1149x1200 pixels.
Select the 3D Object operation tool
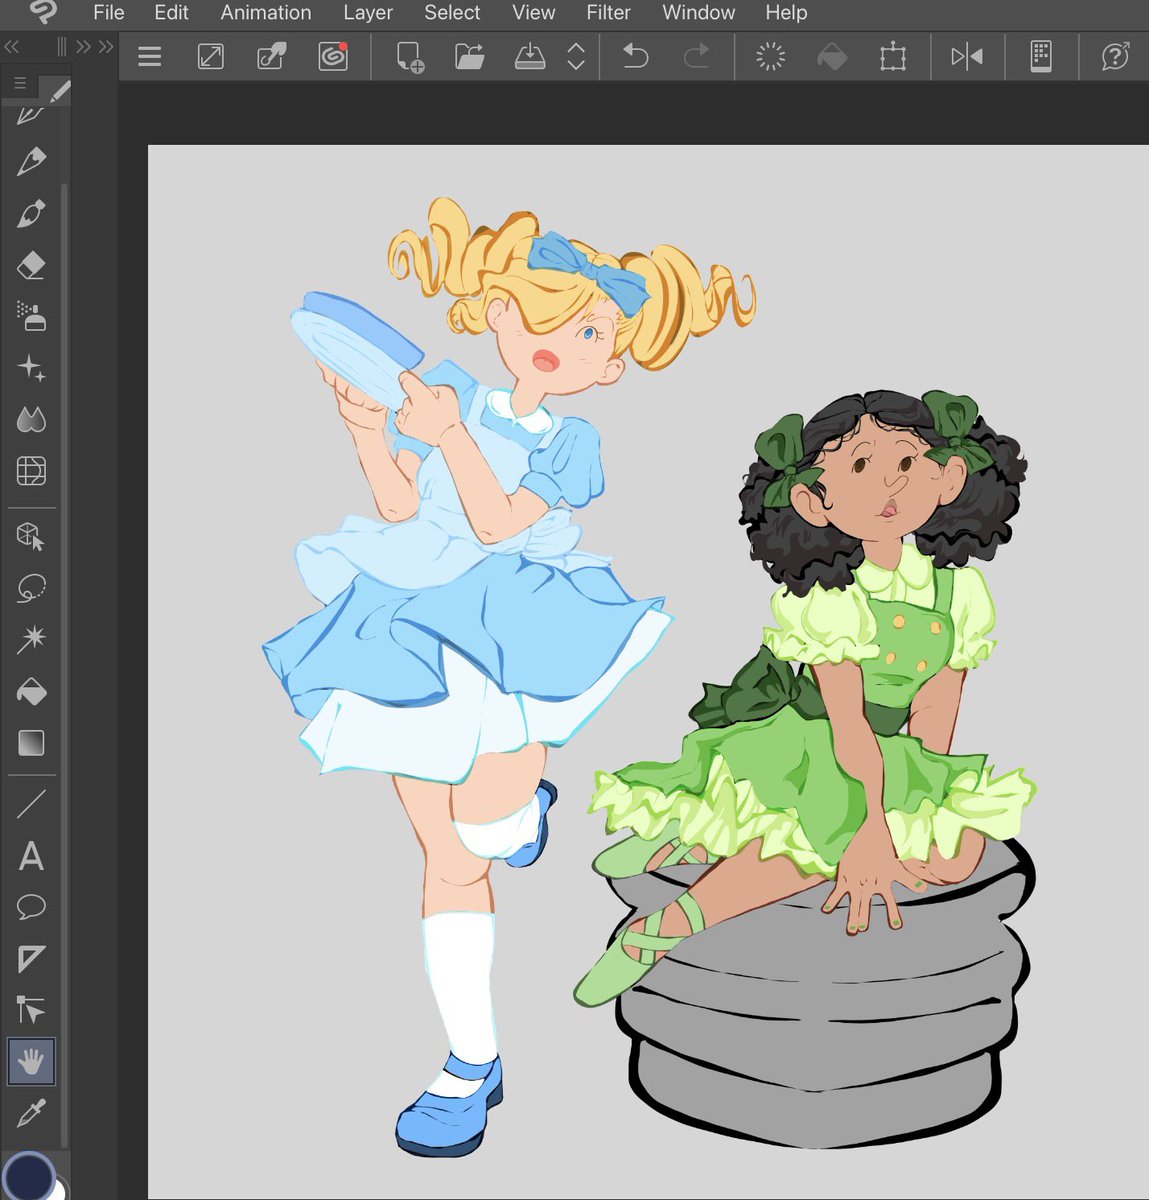(x=31, y=537)
